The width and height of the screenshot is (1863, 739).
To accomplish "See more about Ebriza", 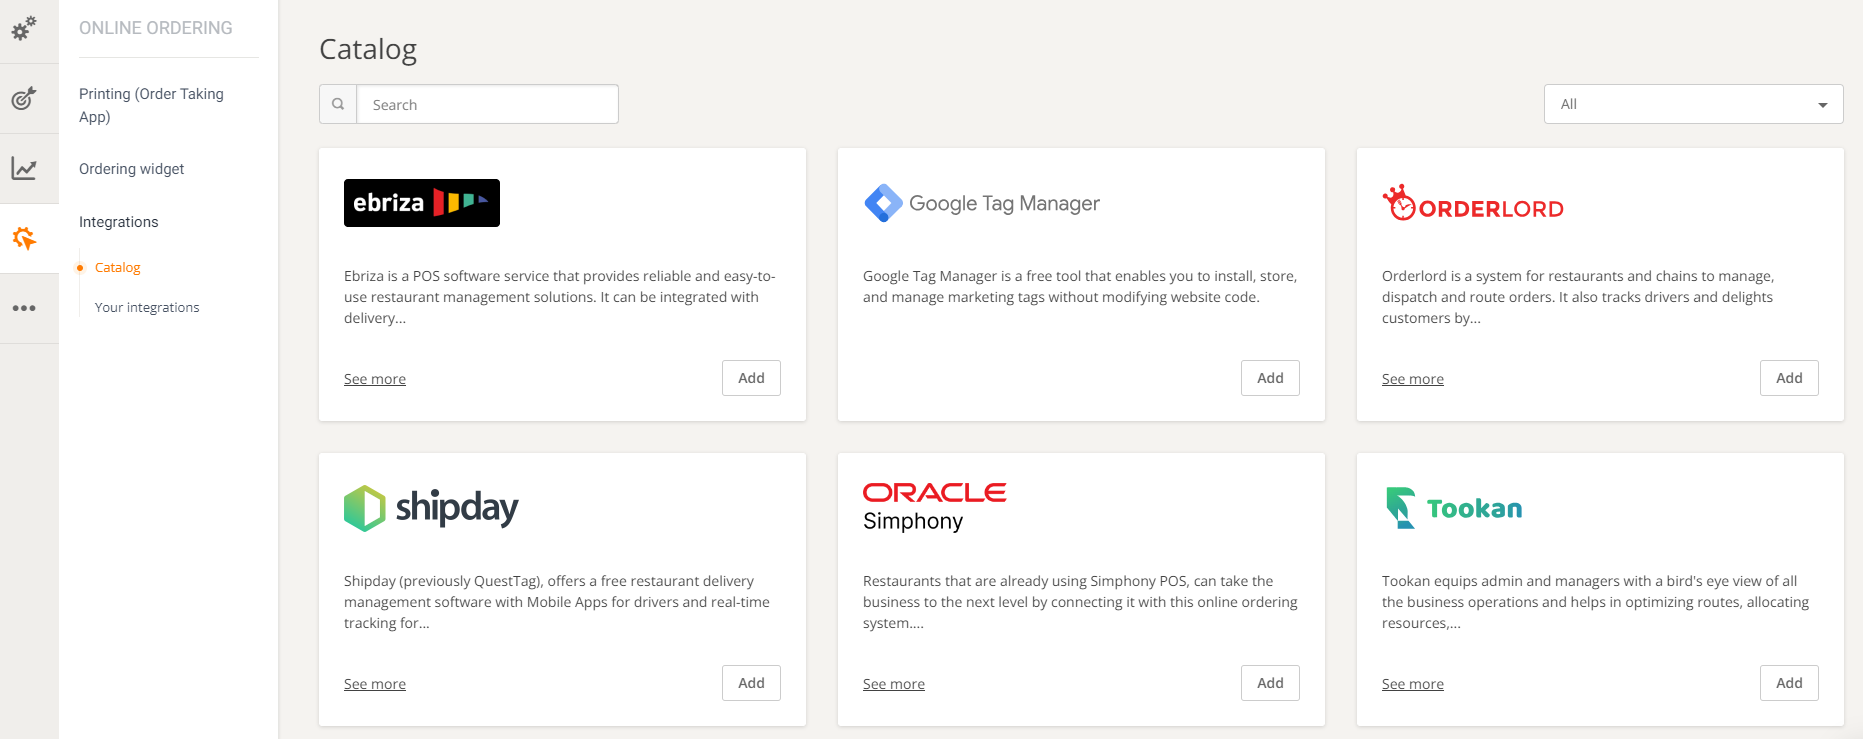I will click(x=375, y=379).
